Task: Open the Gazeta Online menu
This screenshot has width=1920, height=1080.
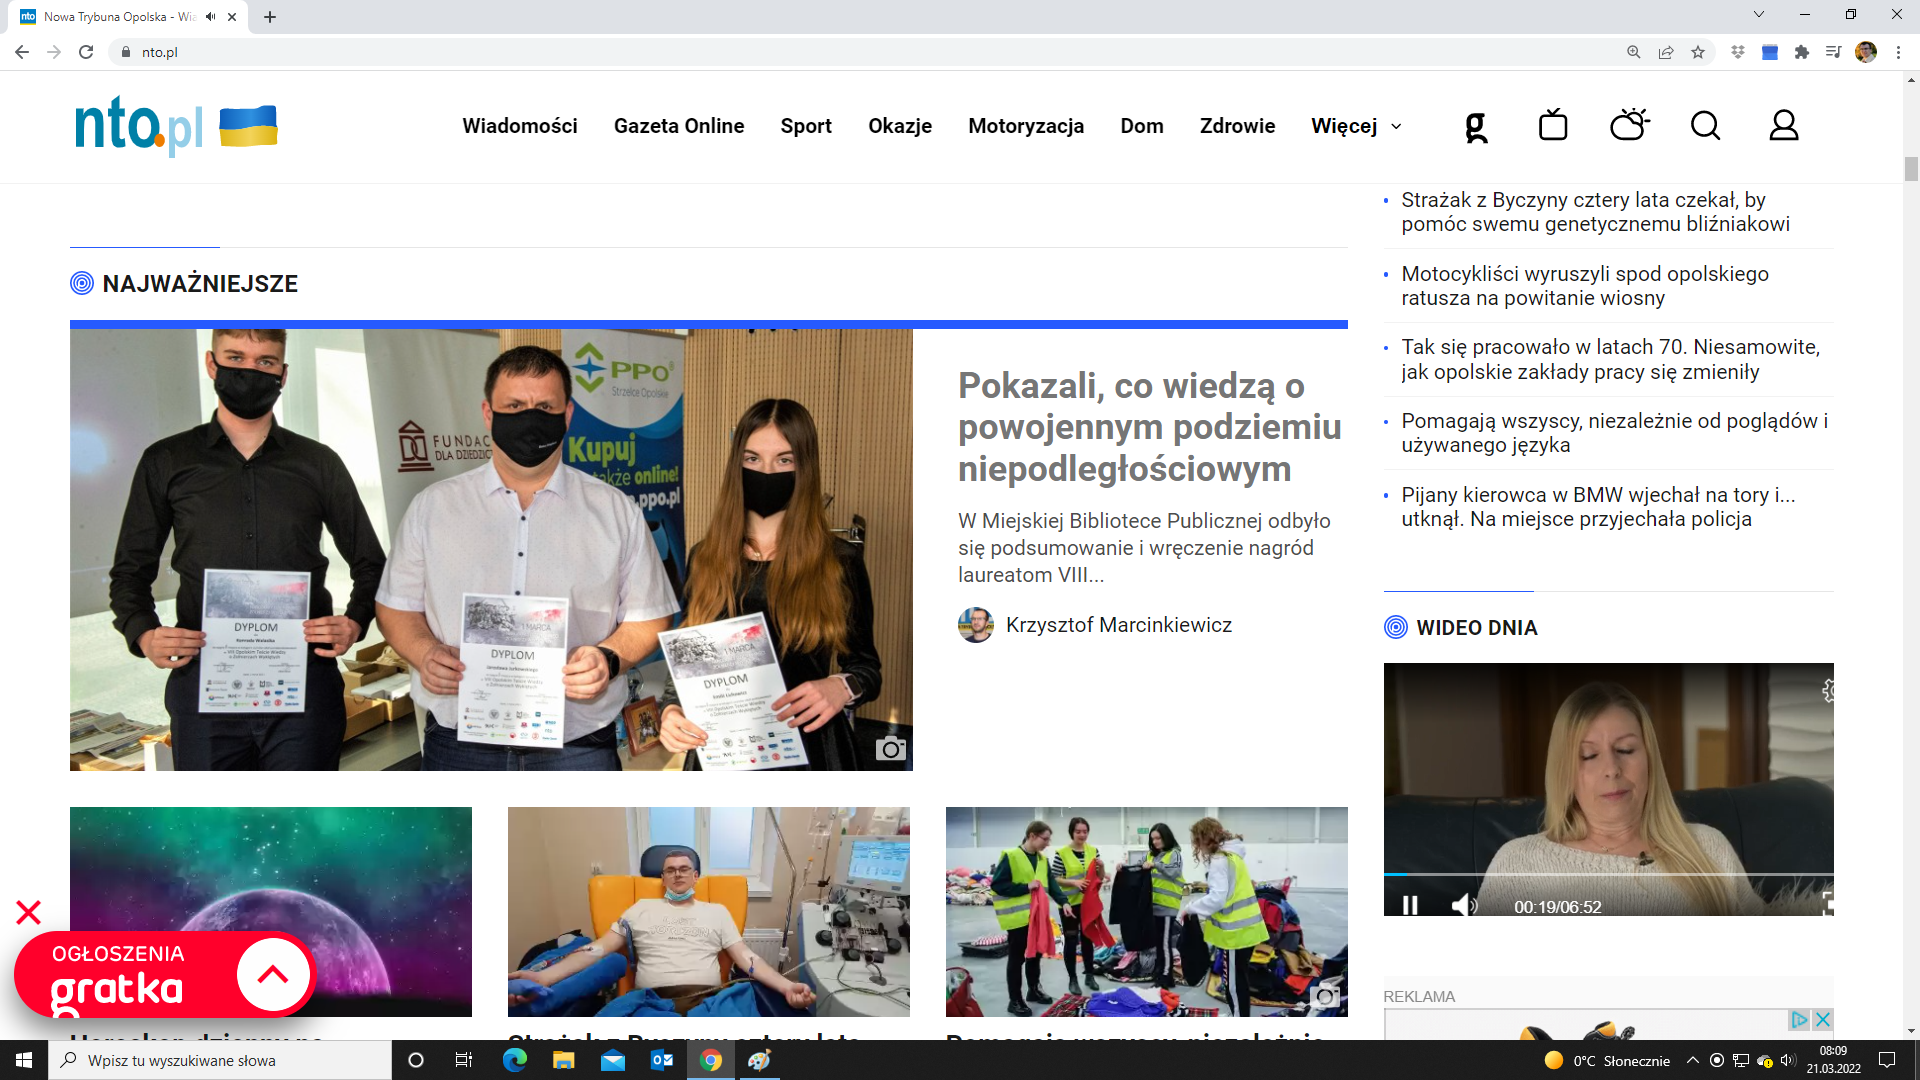Action: coord(679,126)
